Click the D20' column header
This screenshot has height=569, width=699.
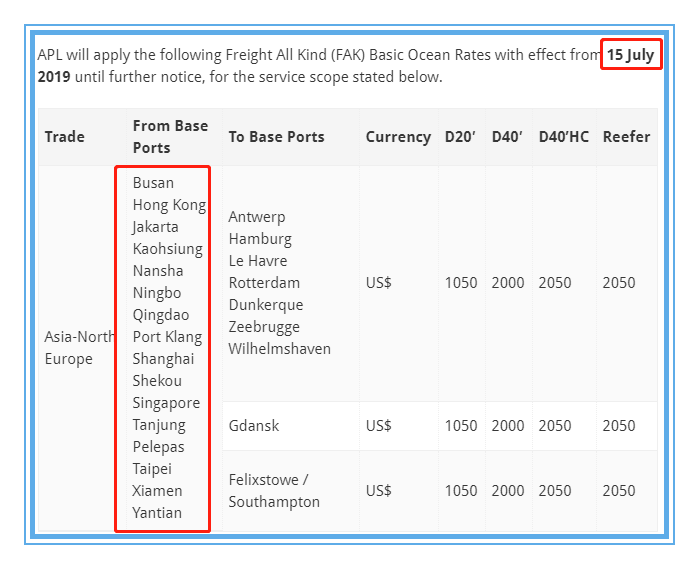(x=461, y=137)
